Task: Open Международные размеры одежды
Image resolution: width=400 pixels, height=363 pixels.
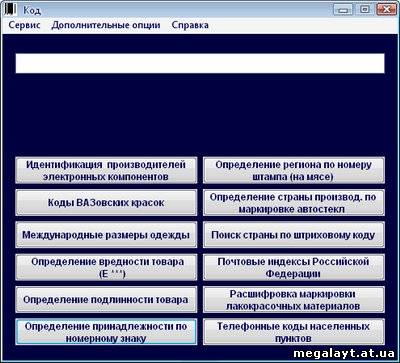Action: (x=106, y=235)
